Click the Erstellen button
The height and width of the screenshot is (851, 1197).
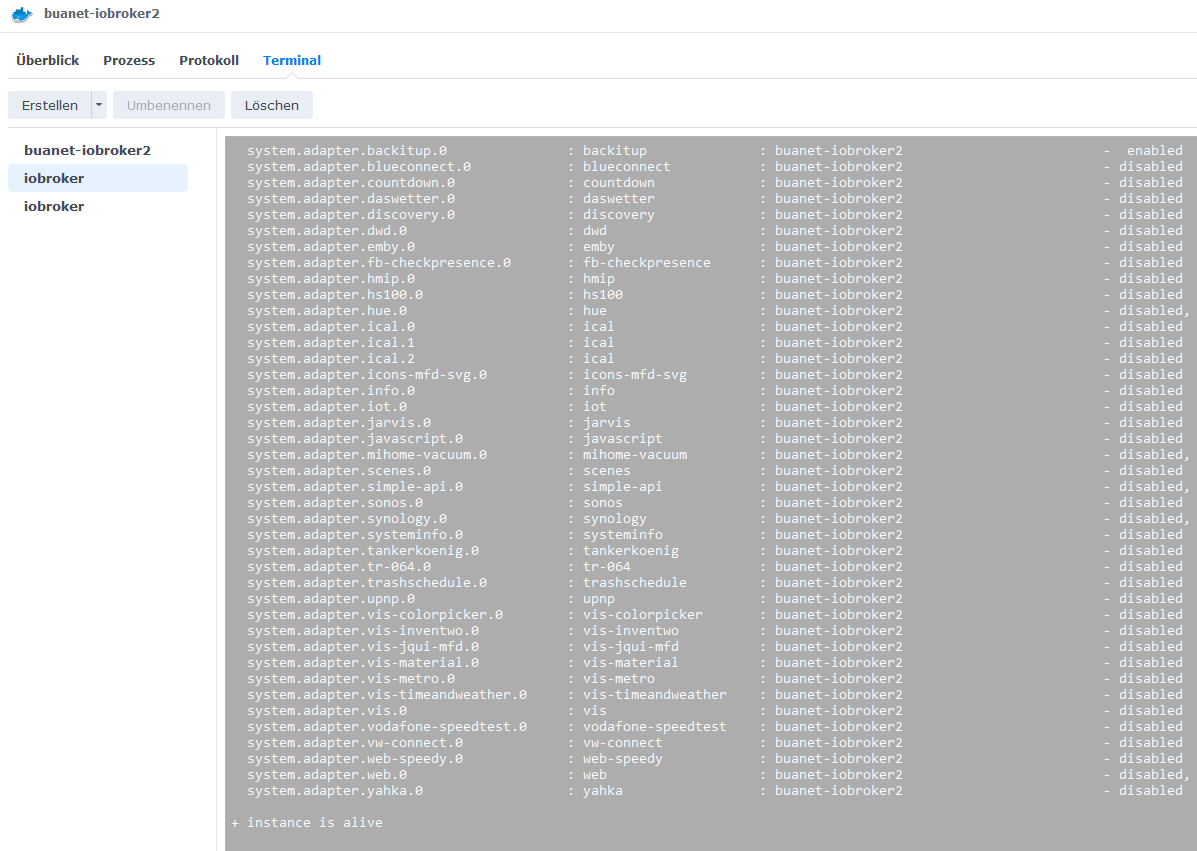pyautogui.click(x=50, y=105)
